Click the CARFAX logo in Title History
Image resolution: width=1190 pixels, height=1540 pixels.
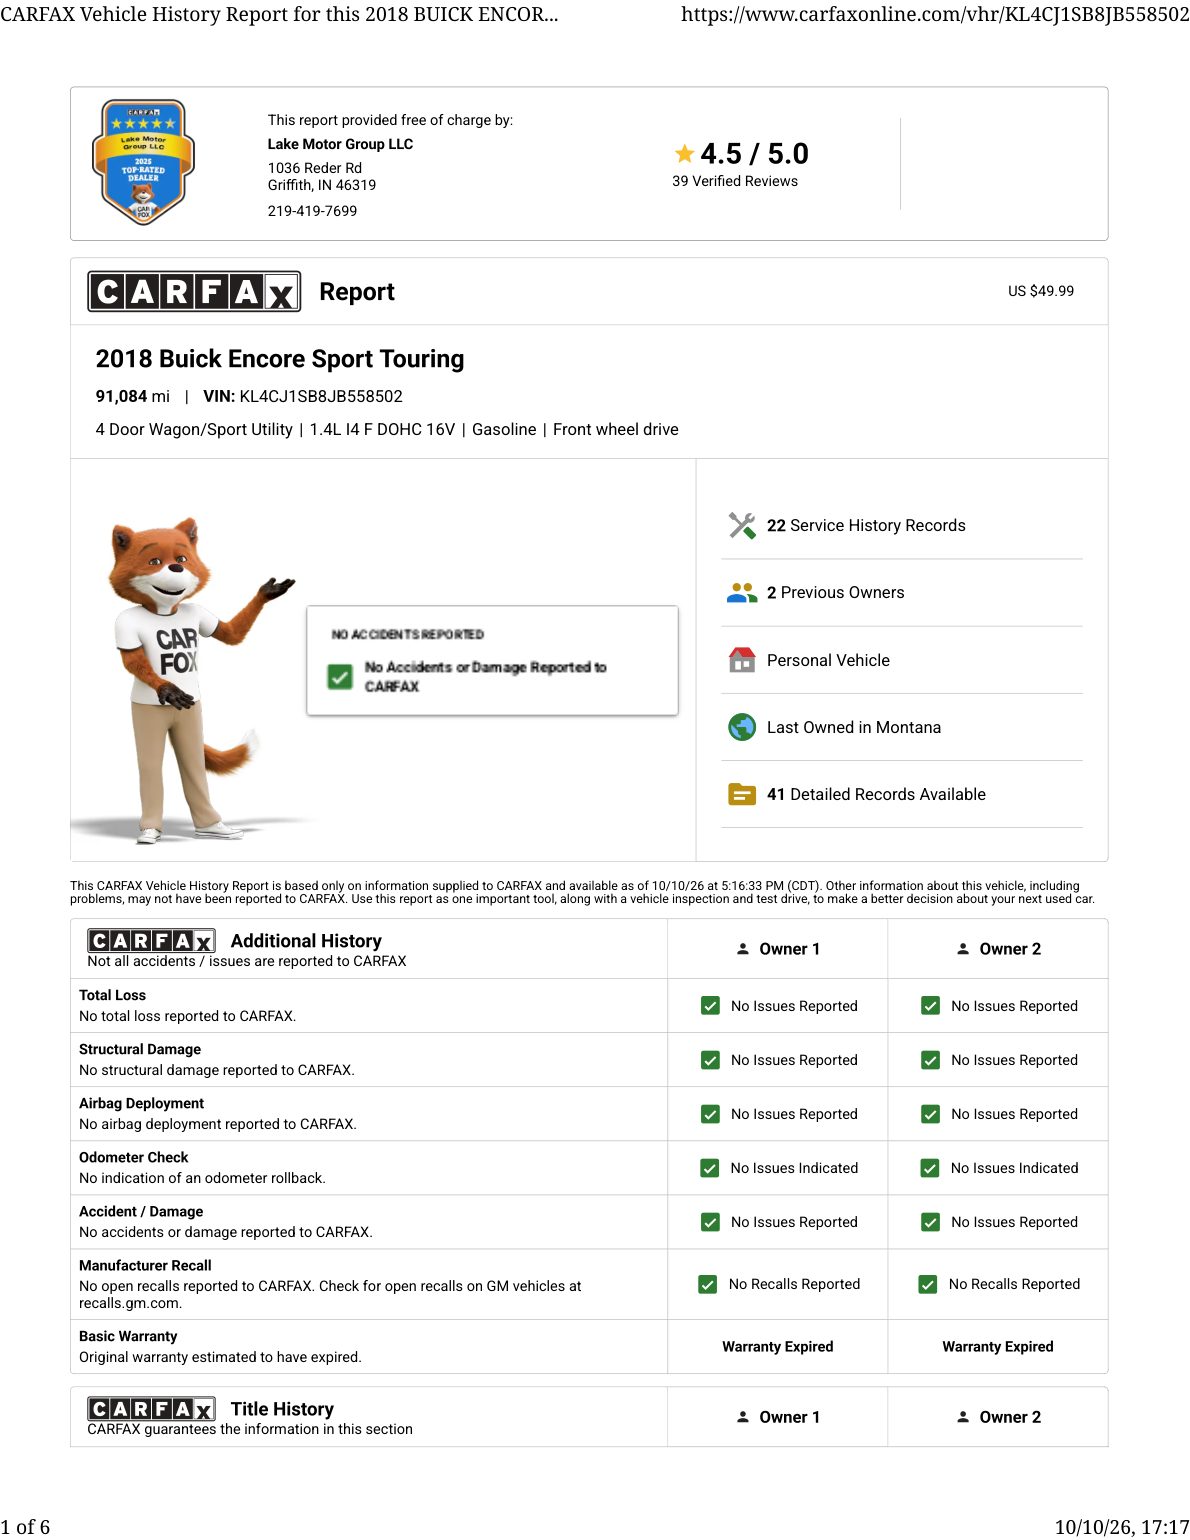(151, 1409)
